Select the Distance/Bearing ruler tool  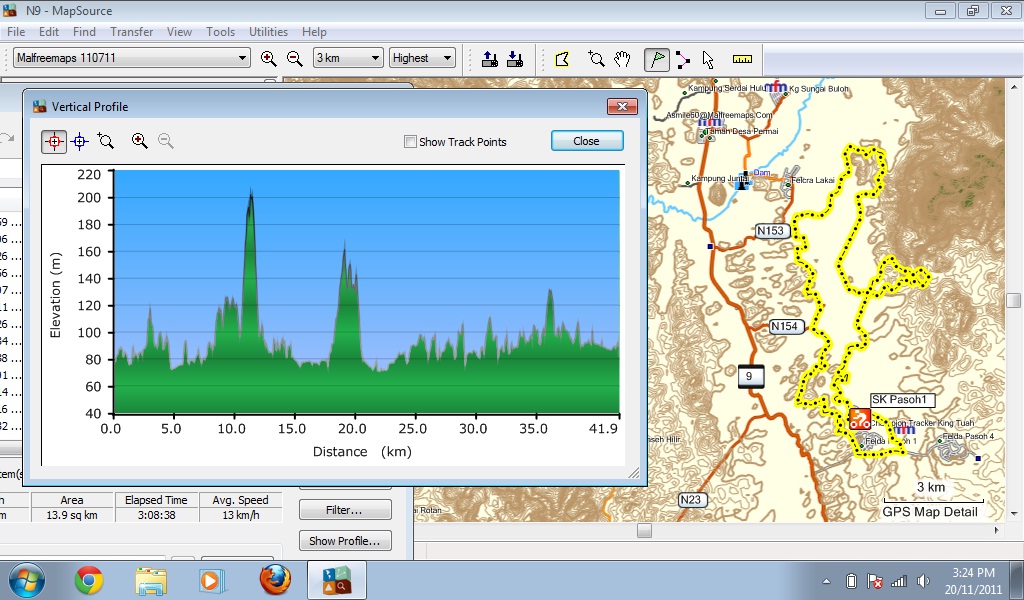742,59
